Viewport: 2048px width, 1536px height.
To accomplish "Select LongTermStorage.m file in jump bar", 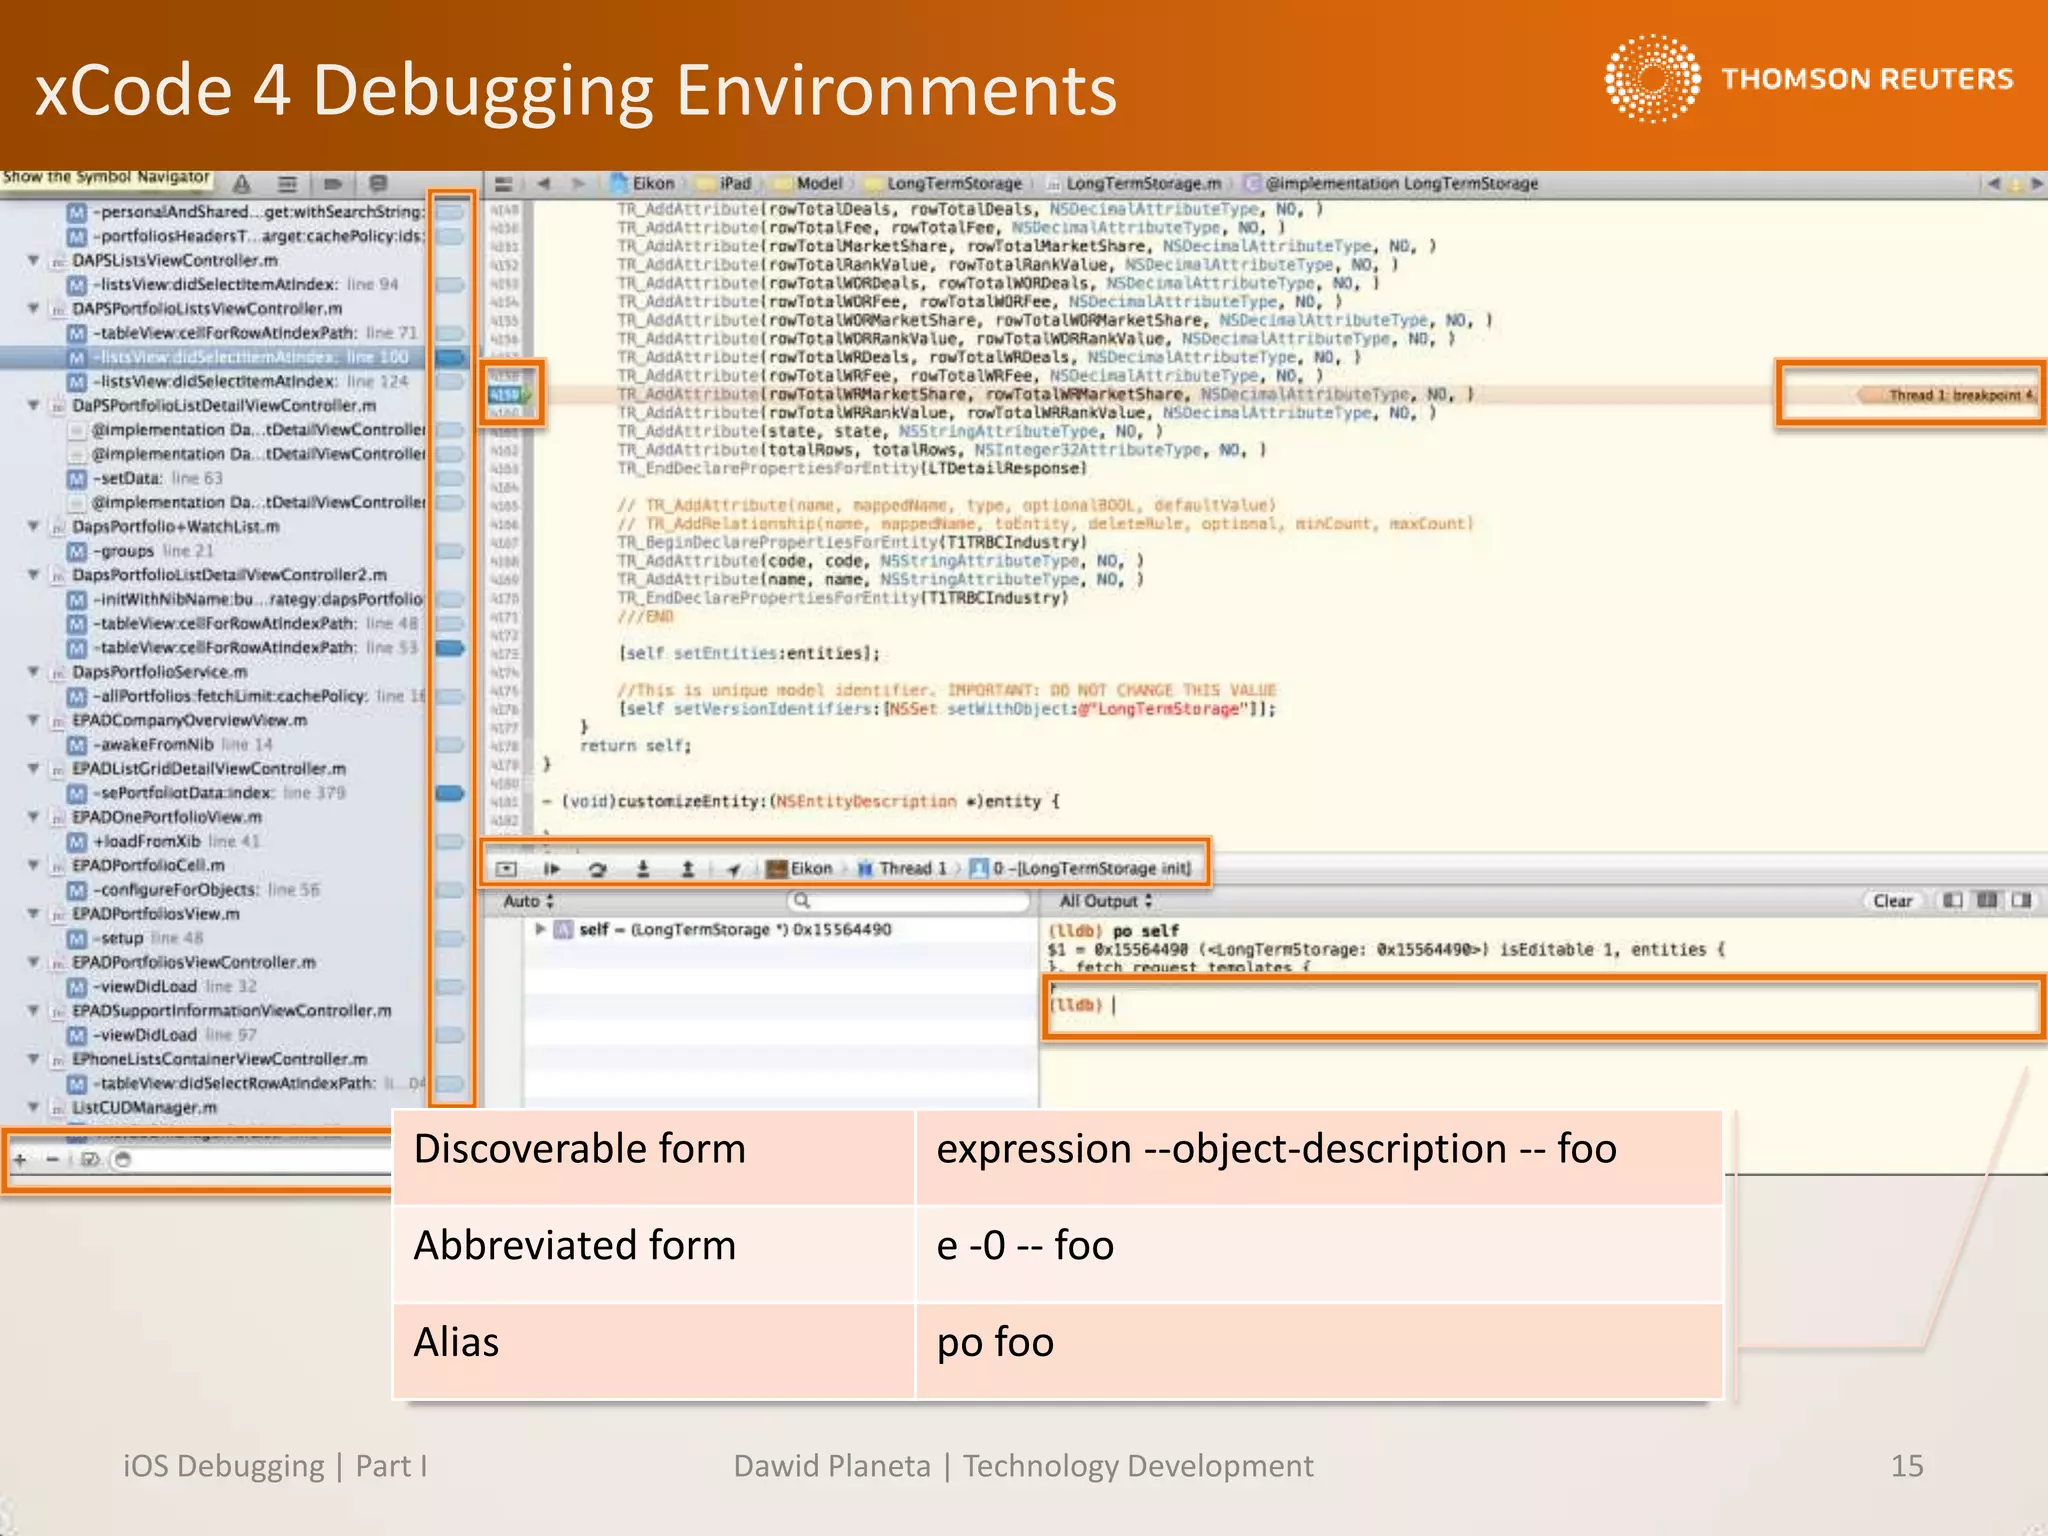I will click(1134, 184).
